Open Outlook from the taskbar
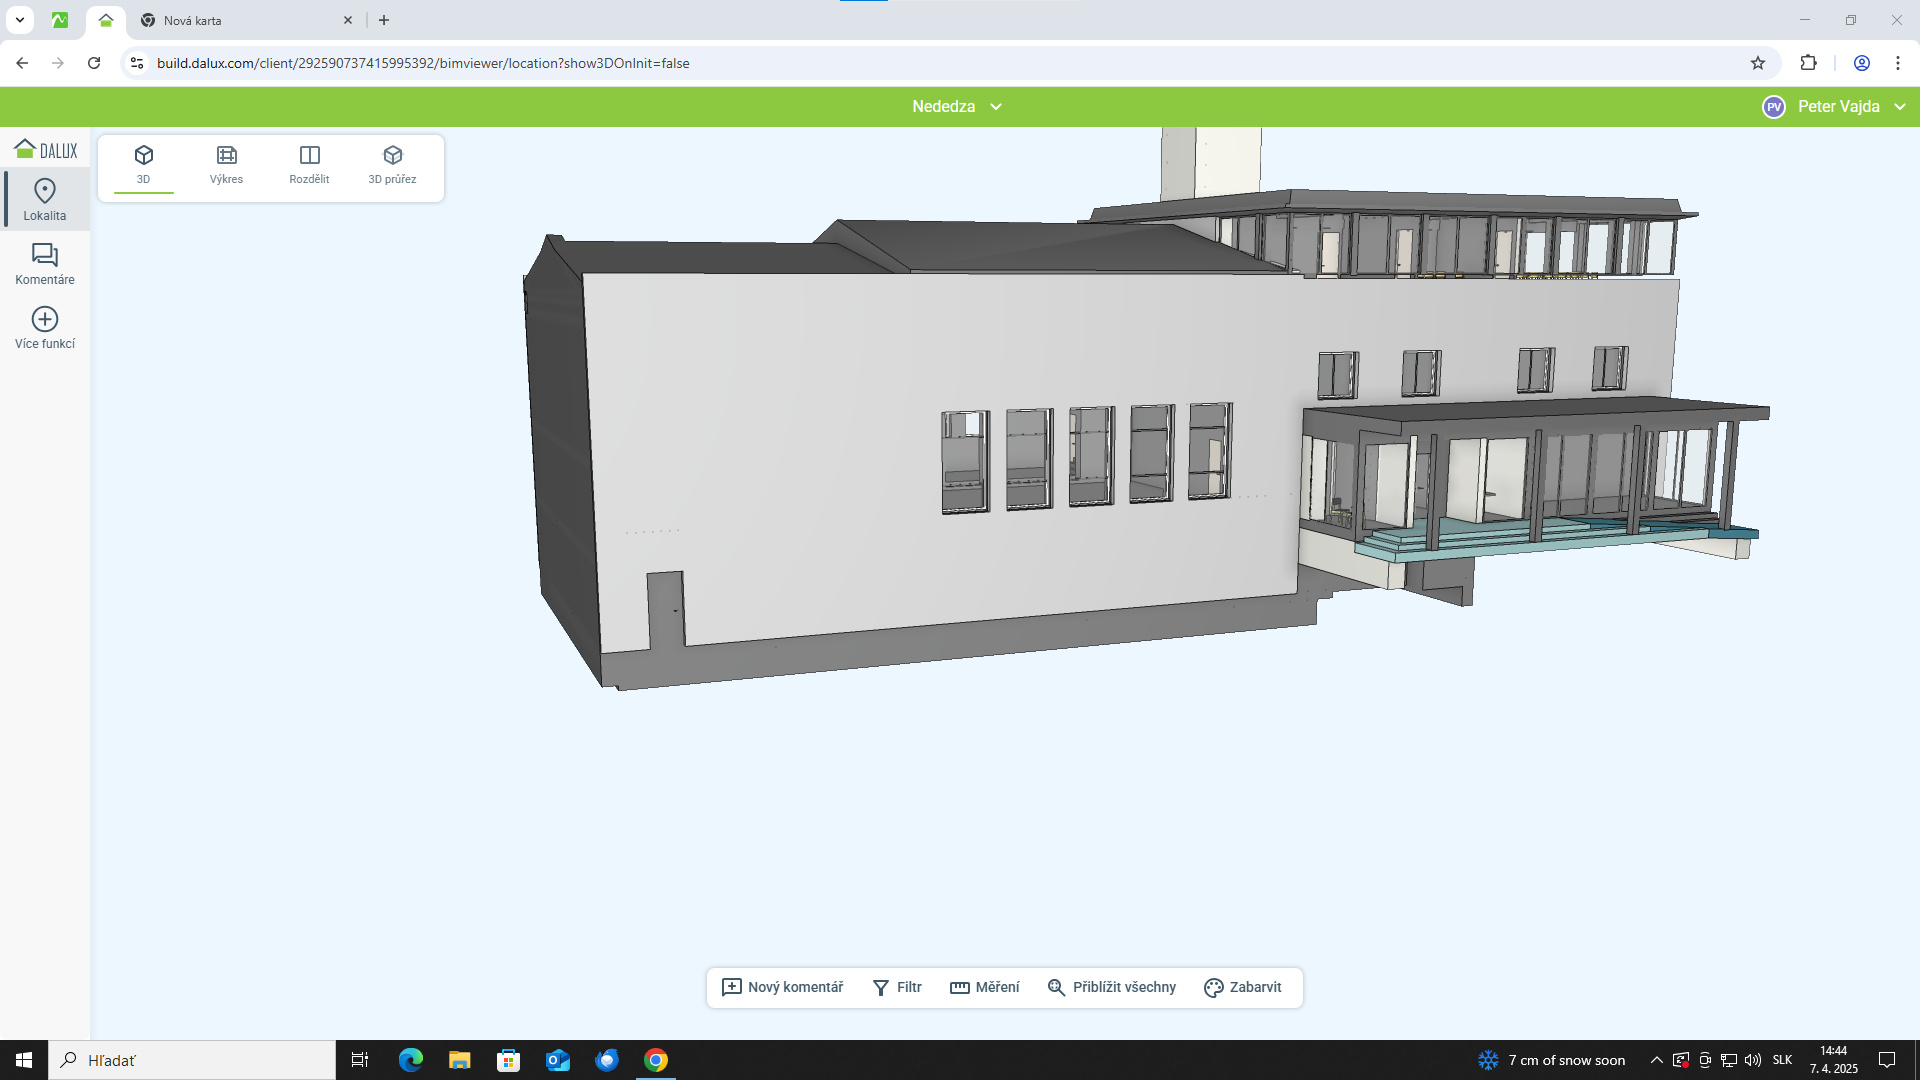This screenshot has height=1080, width=1920. [x=558, y=1060]
